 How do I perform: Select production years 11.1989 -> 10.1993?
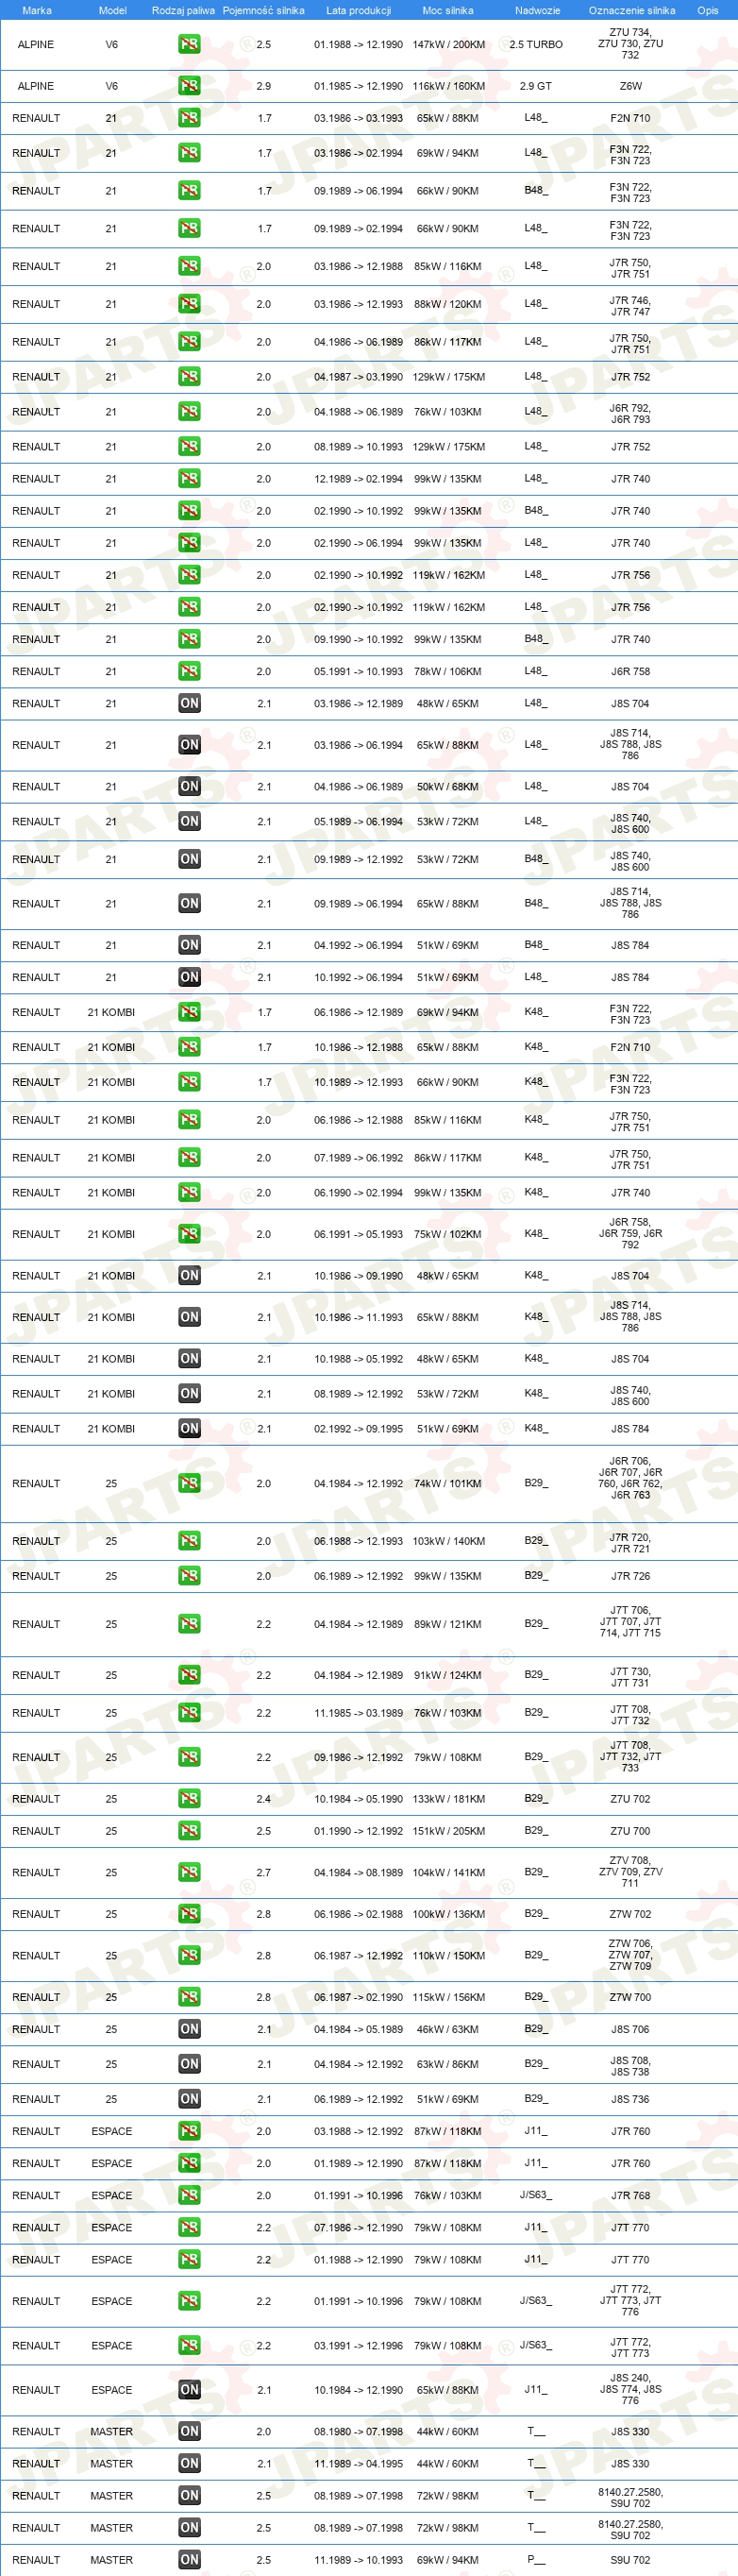pos(359,2560)
